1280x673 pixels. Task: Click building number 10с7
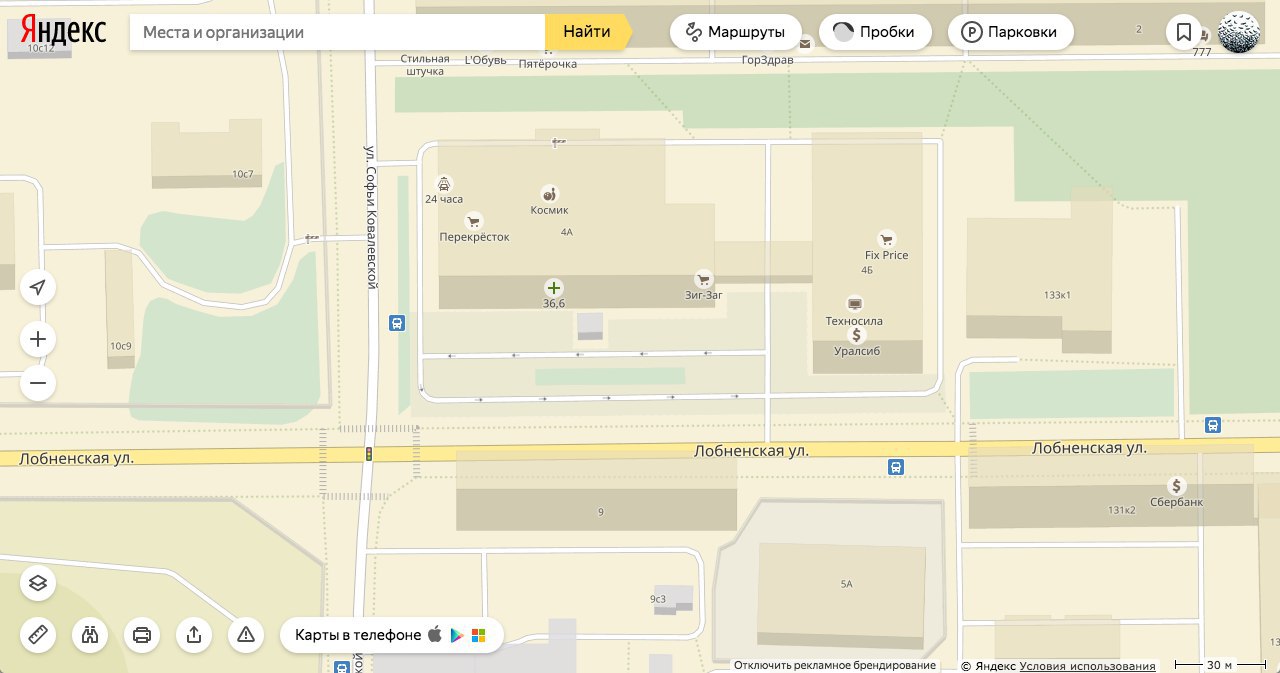(243, 174)
